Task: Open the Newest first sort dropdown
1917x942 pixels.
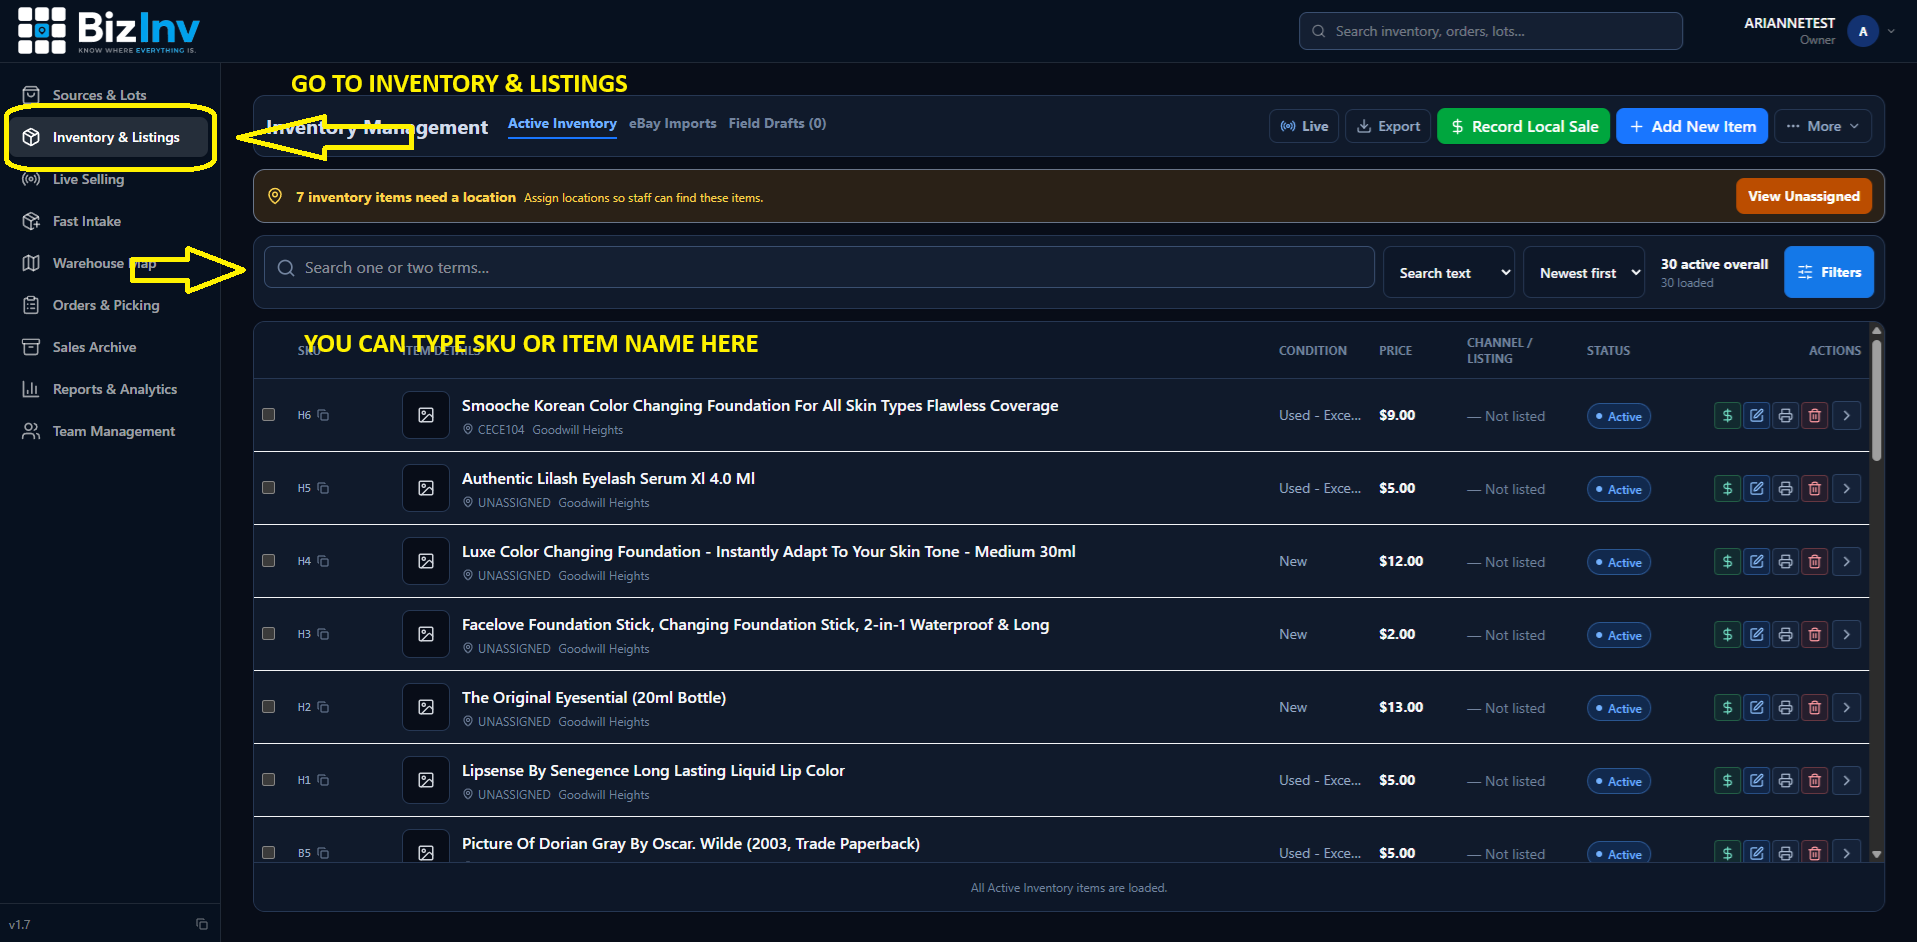Action: pos(1583,272)
